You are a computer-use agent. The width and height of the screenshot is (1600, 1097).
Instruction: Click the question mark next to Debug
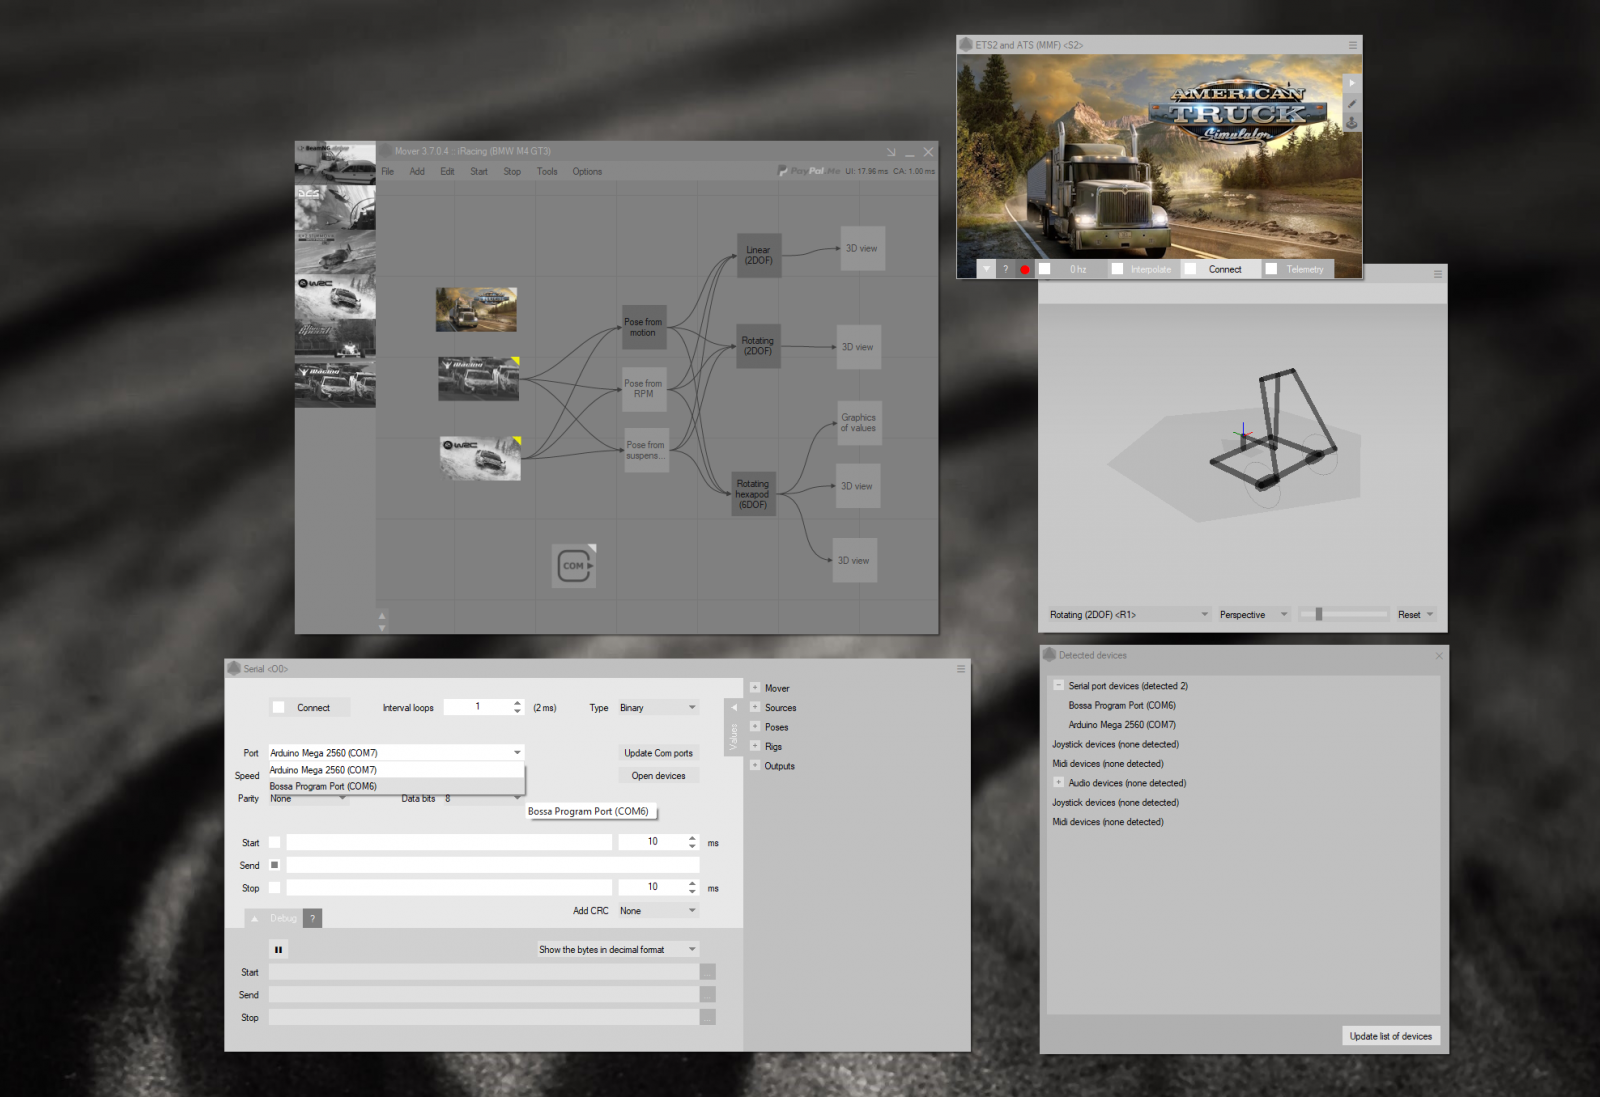pos(312,918)
